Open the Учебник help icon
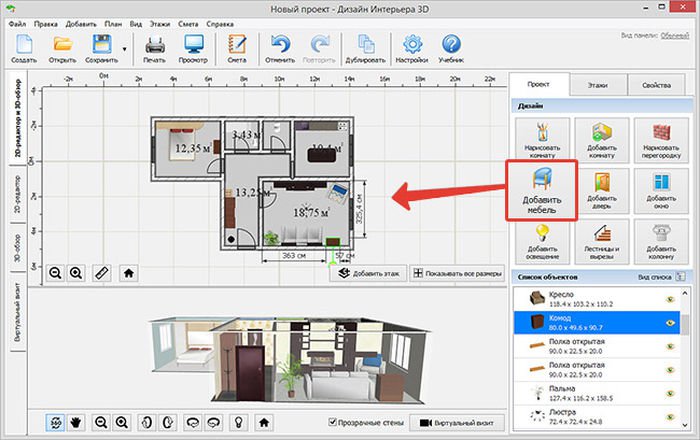Viewport: 700px width, 440px height. [x=451, y=49]
